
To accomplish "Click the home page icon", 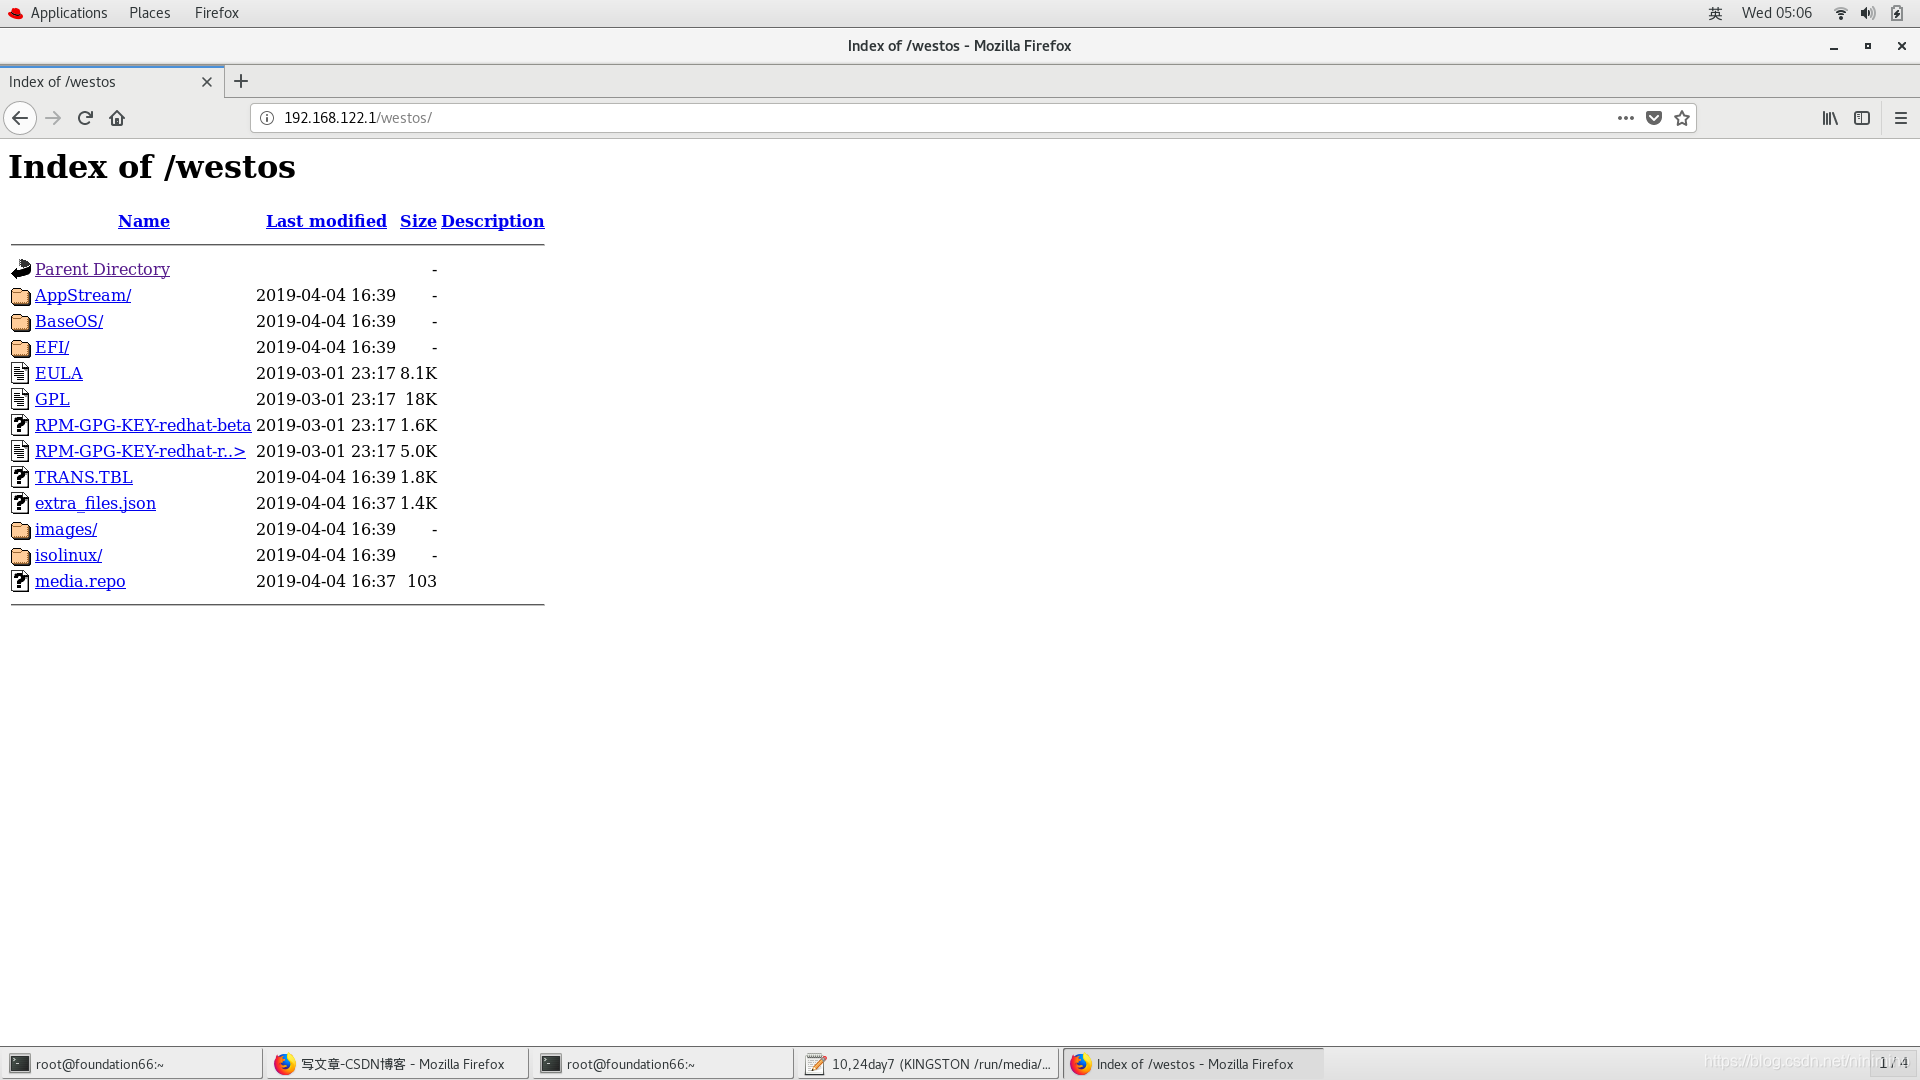I will point(117,117).
